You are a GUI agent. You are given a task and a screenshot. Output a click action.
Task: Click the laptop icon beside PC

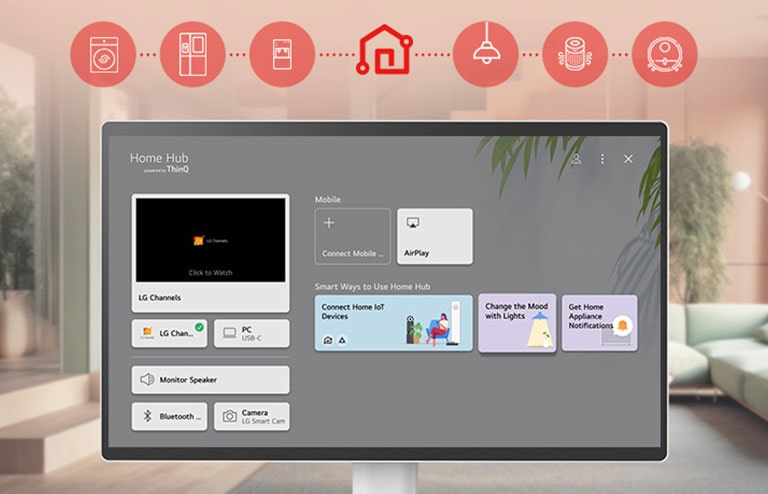pos(230,333)
